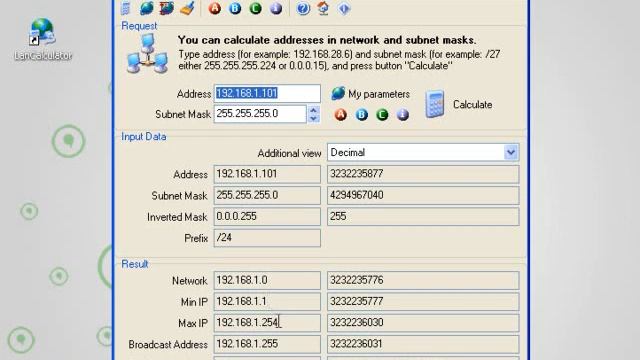Click the Broadcast Address label

(x=168, y=344)
